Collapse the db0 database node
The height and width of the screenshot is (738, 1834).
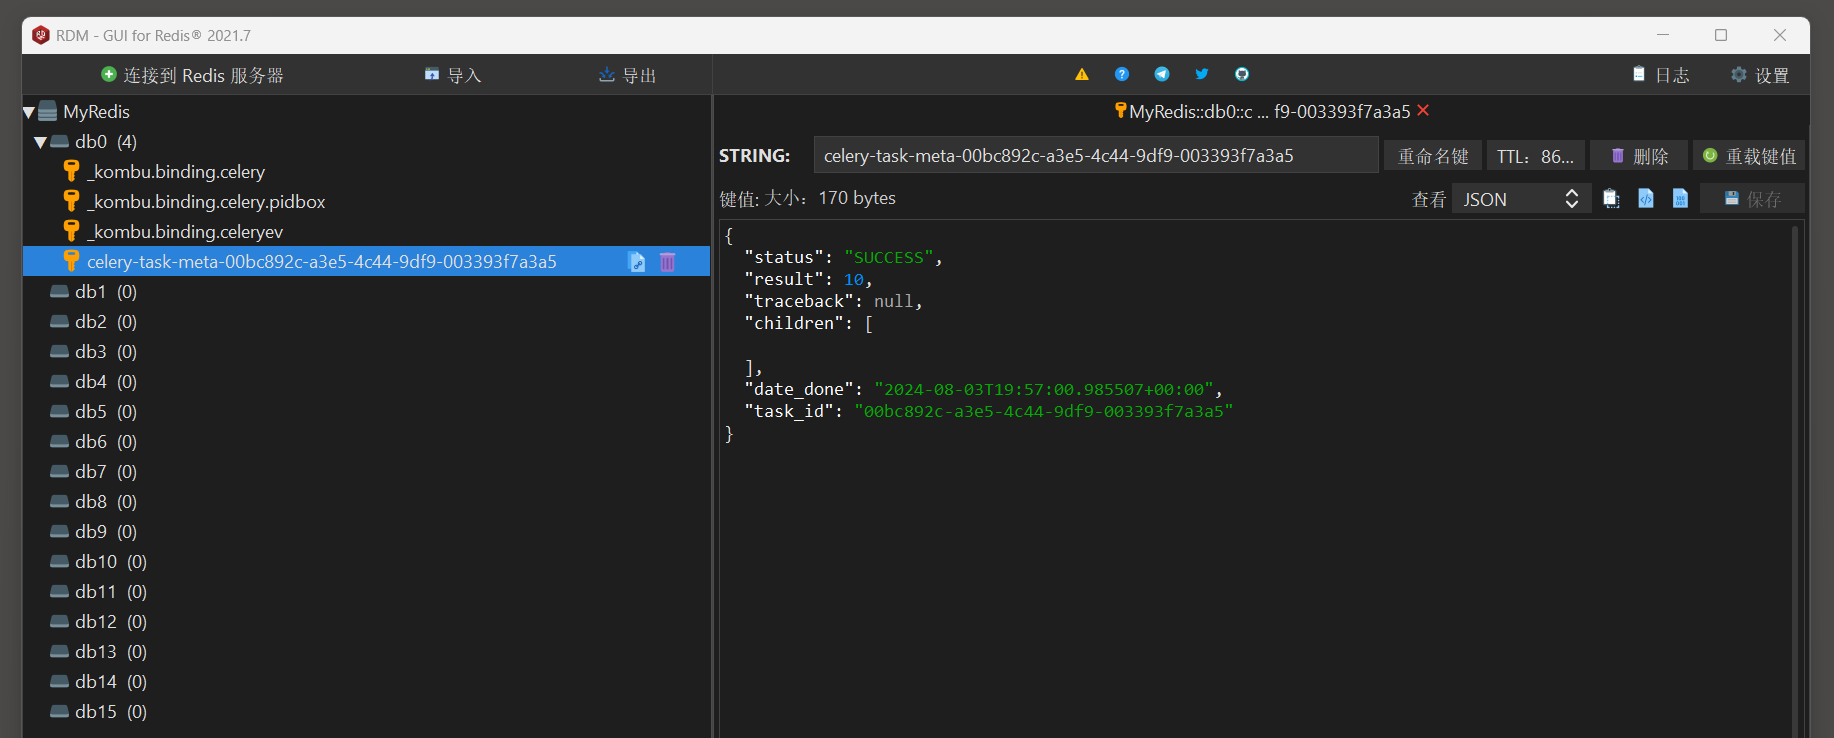coord(41,142)
